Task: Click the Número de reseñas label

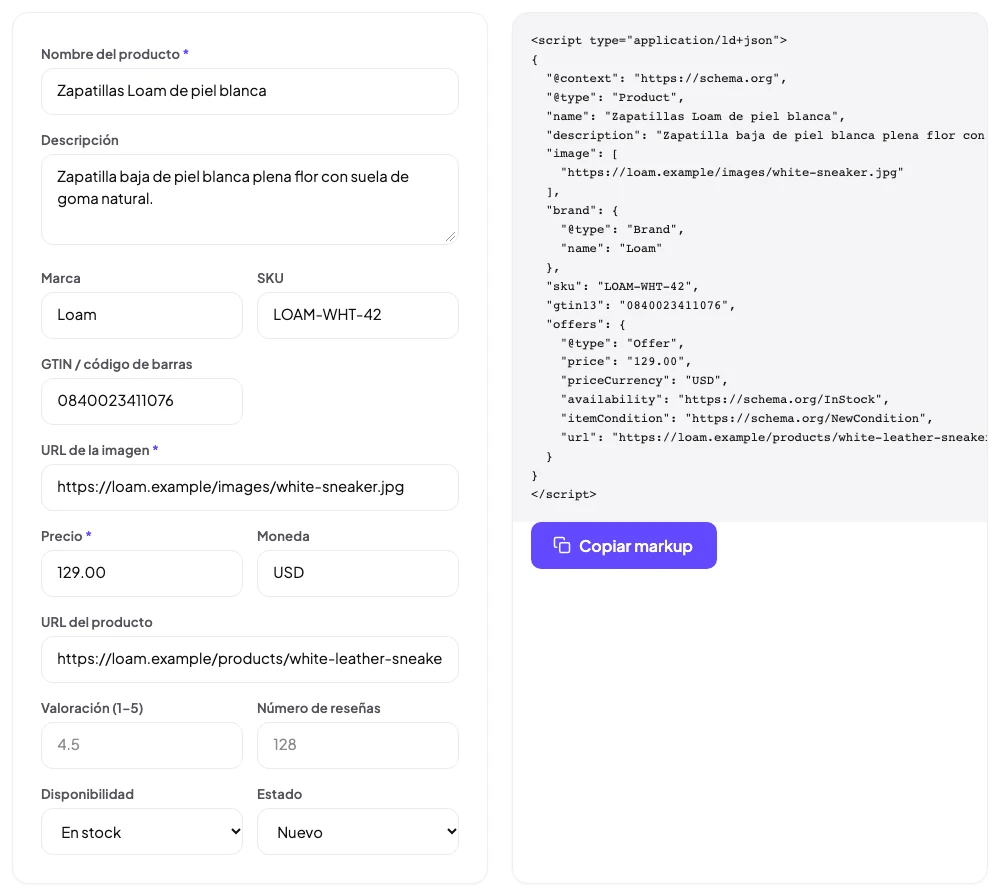Action: click(x=319, y=708)
